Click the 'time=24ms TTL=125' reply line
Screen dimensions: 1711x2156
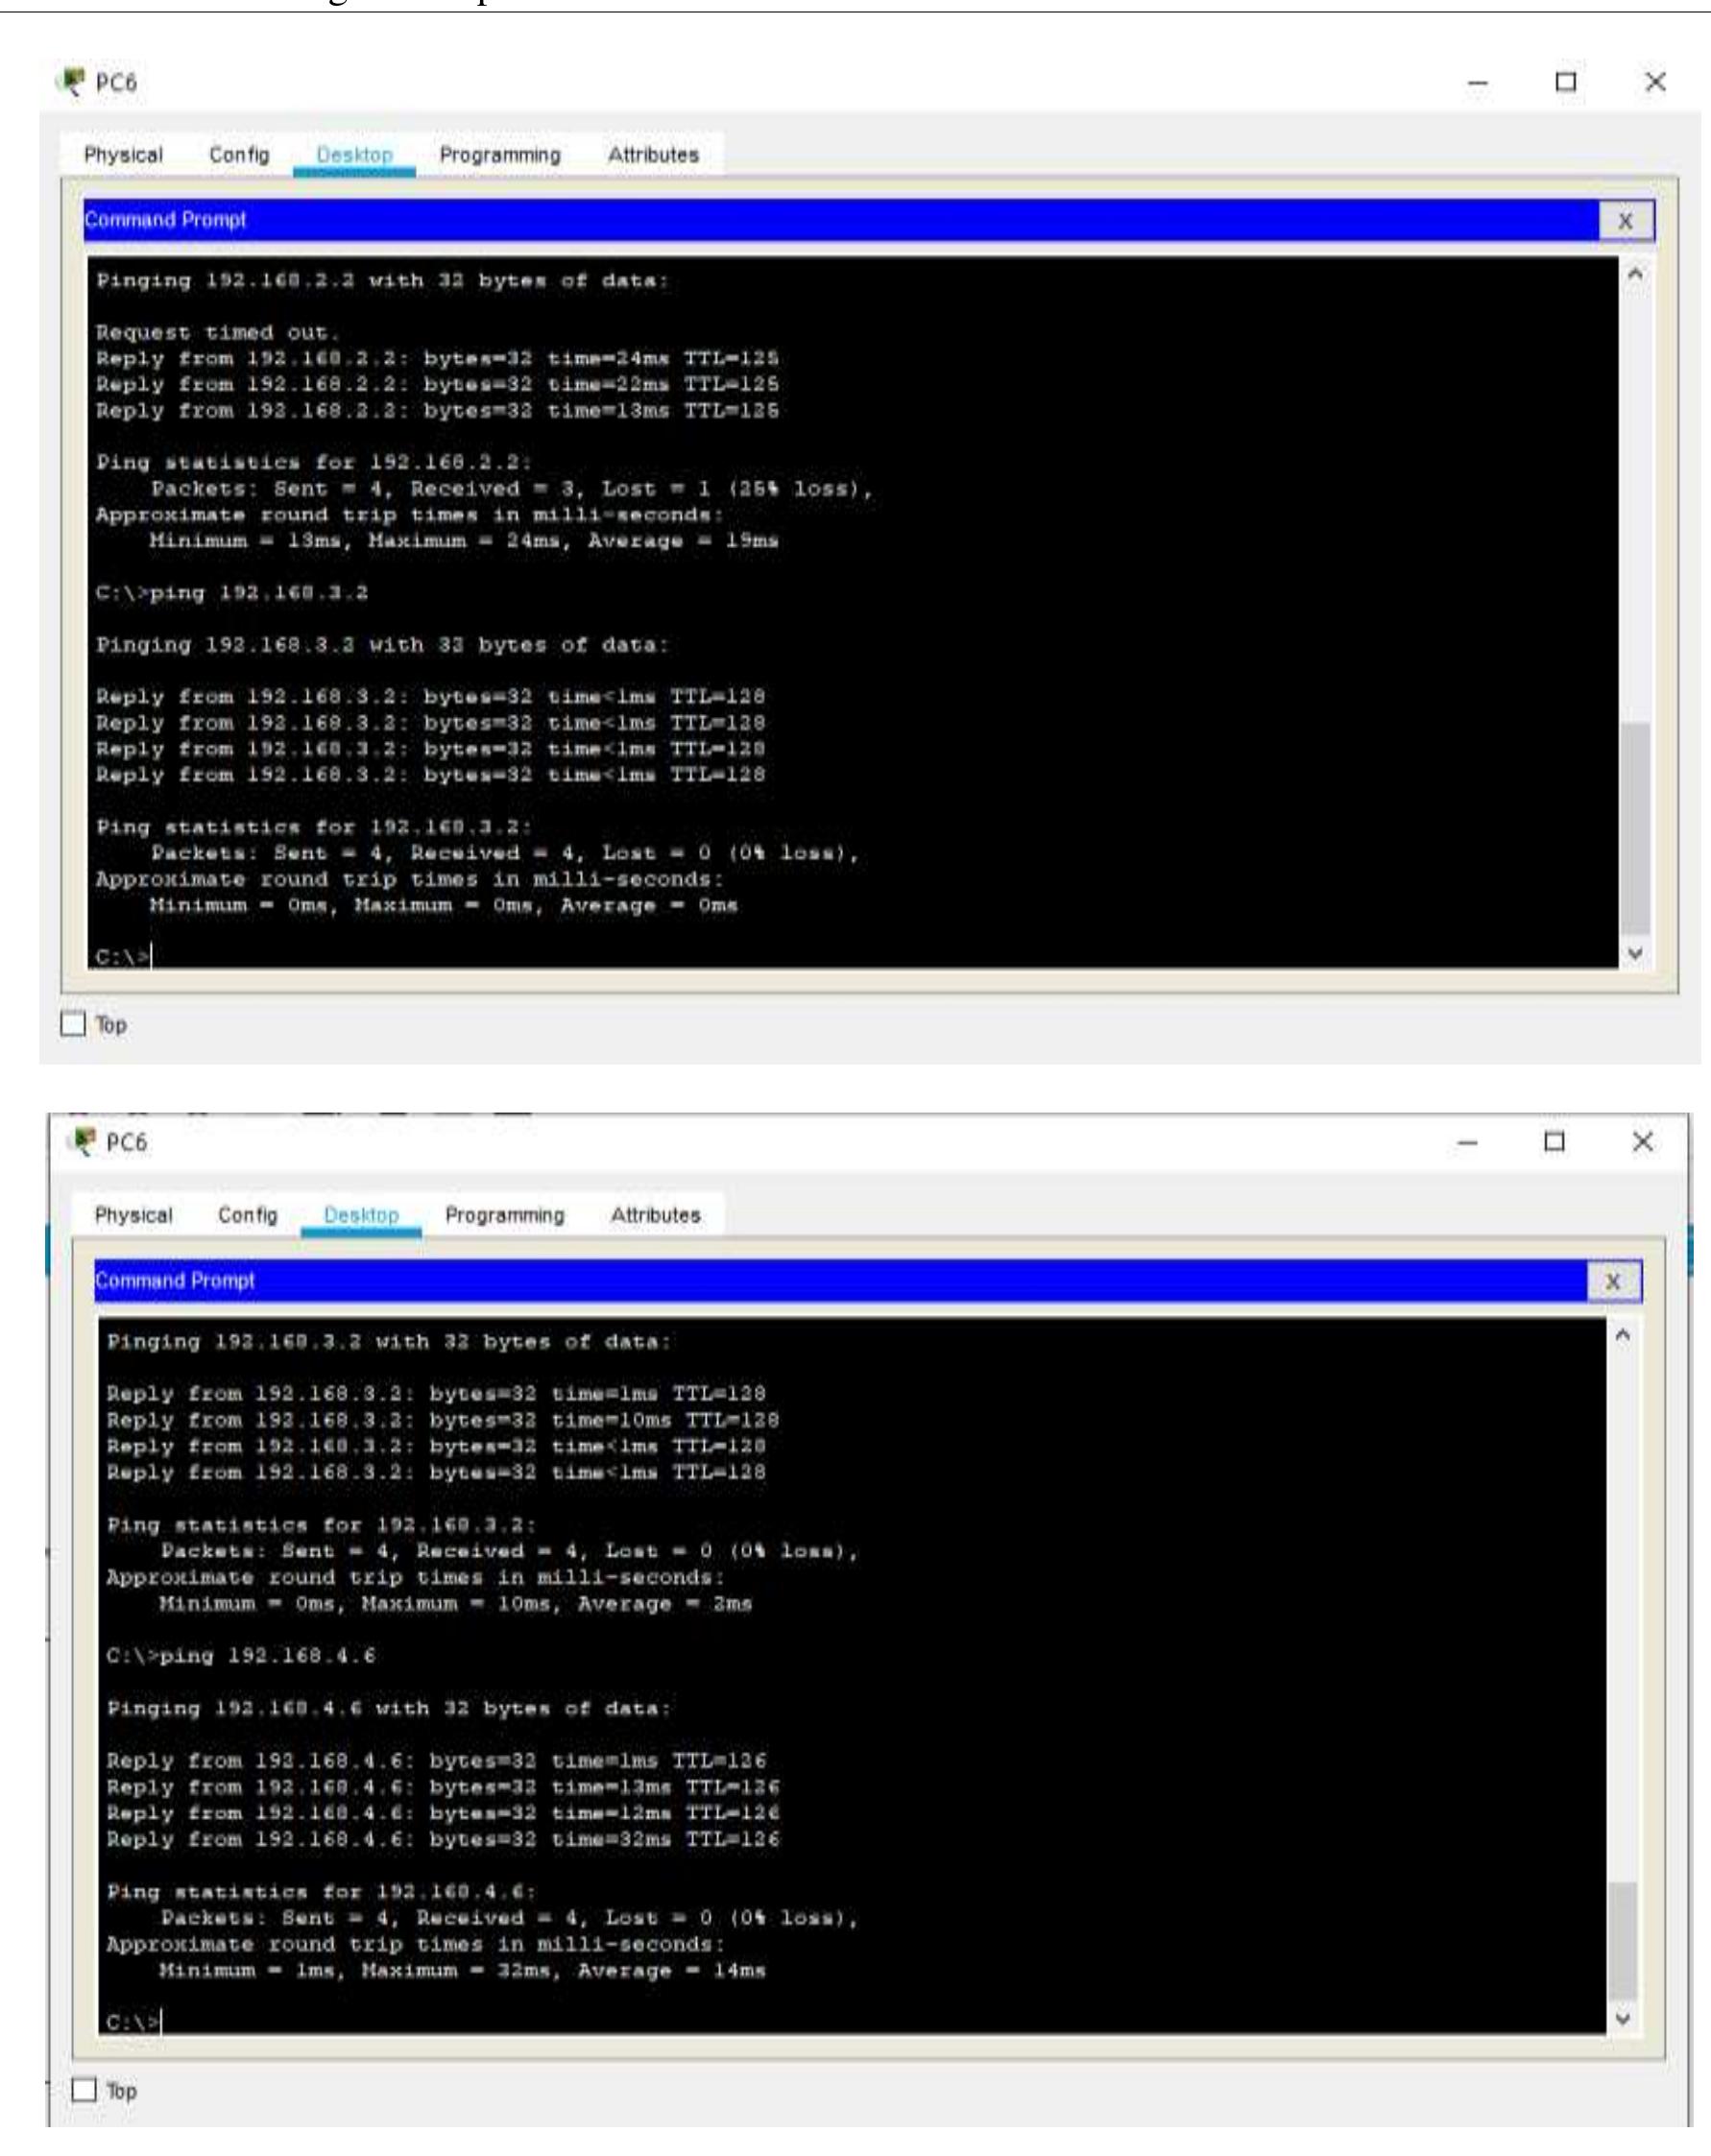pos(438,358)
